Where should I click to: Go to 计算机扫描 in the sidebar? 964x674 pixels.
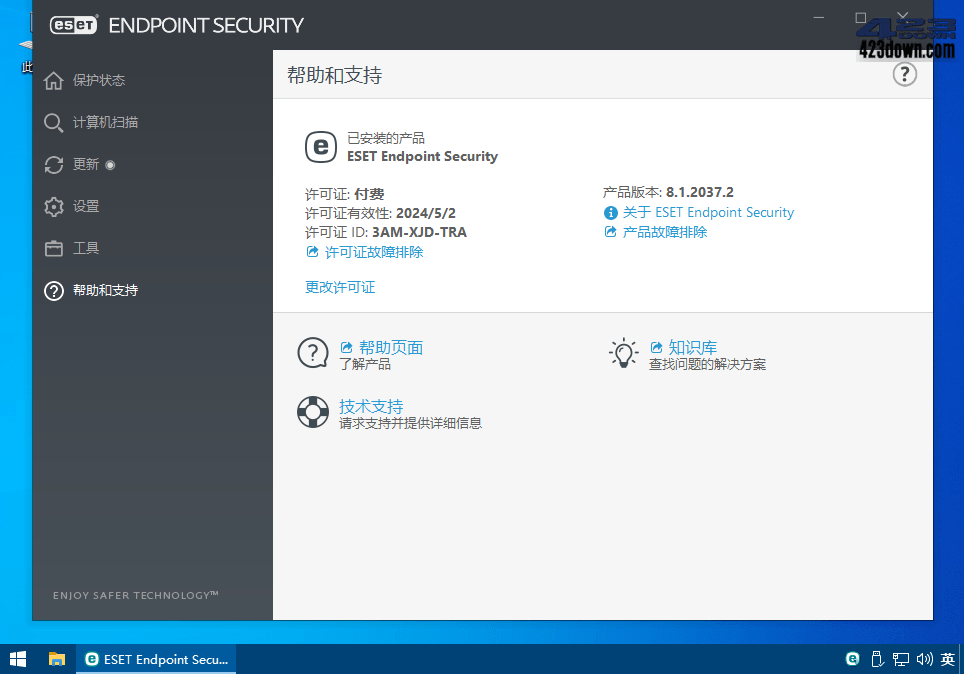(x=91, y=122)
